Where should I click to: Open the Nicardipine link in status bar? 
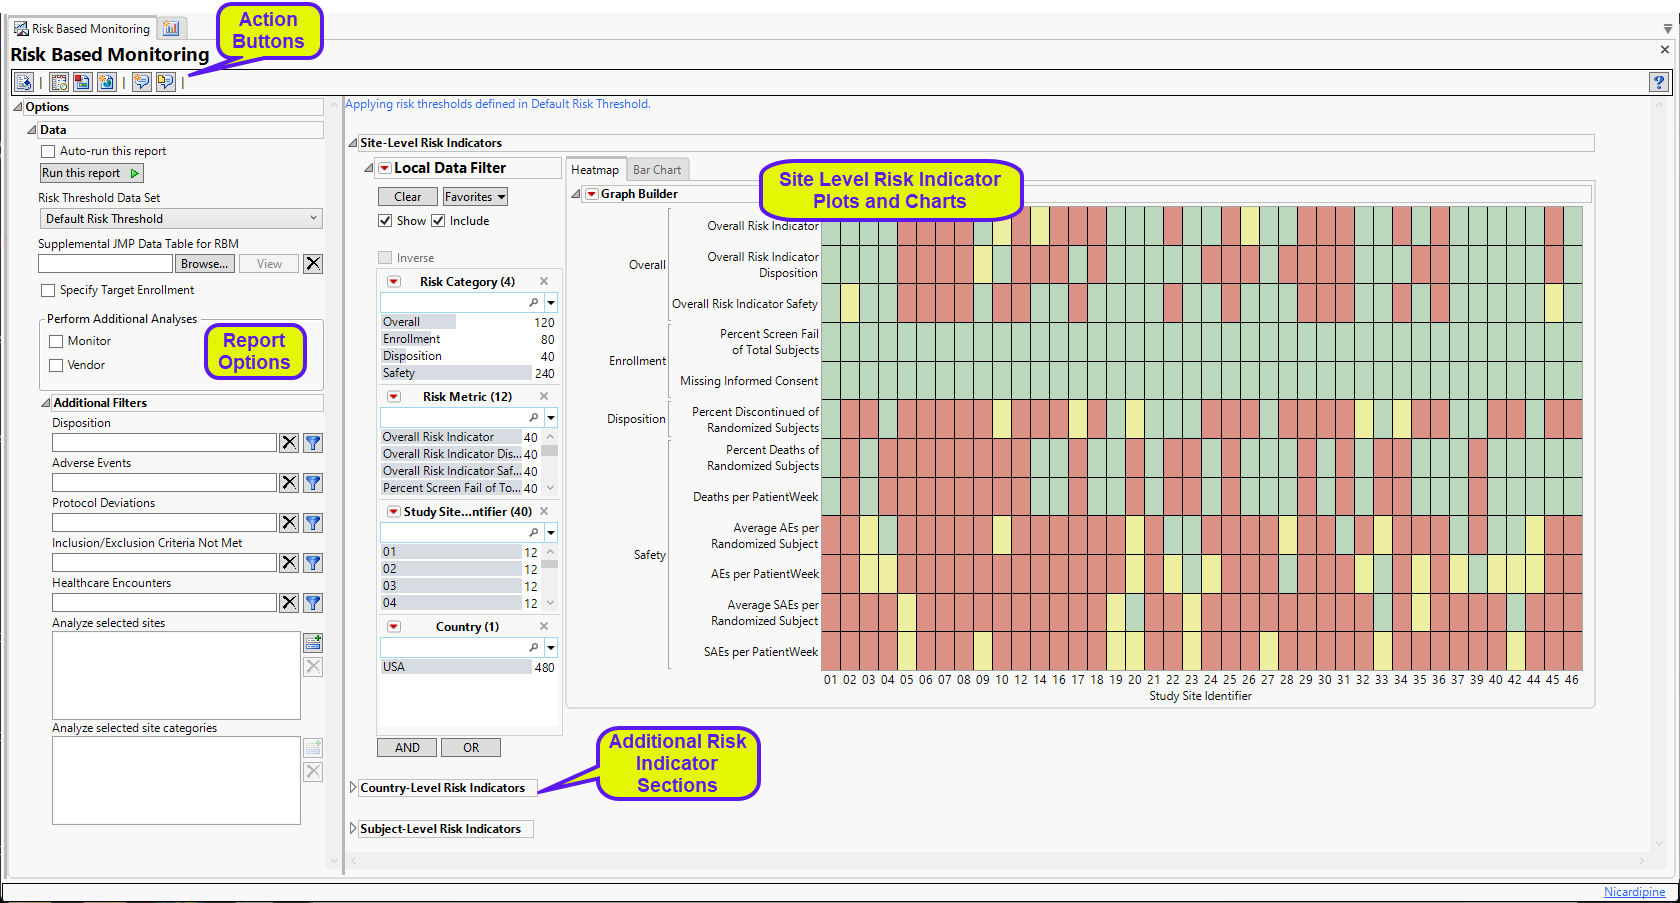point(1634,892)
